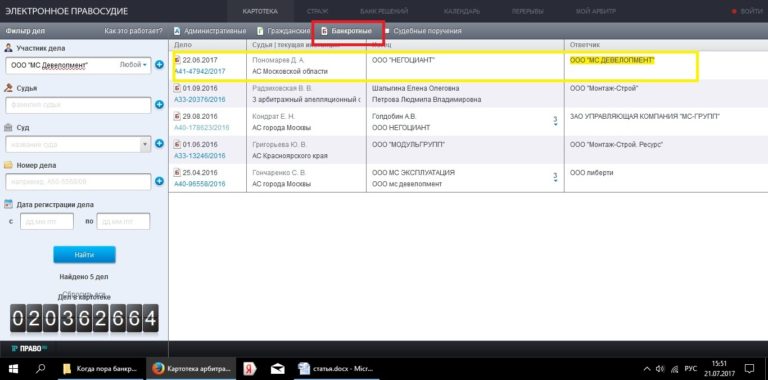Click bankruptcy icon beside 01.06.2016 case
The width and height of the screenshot is (768, 380).
178,144
